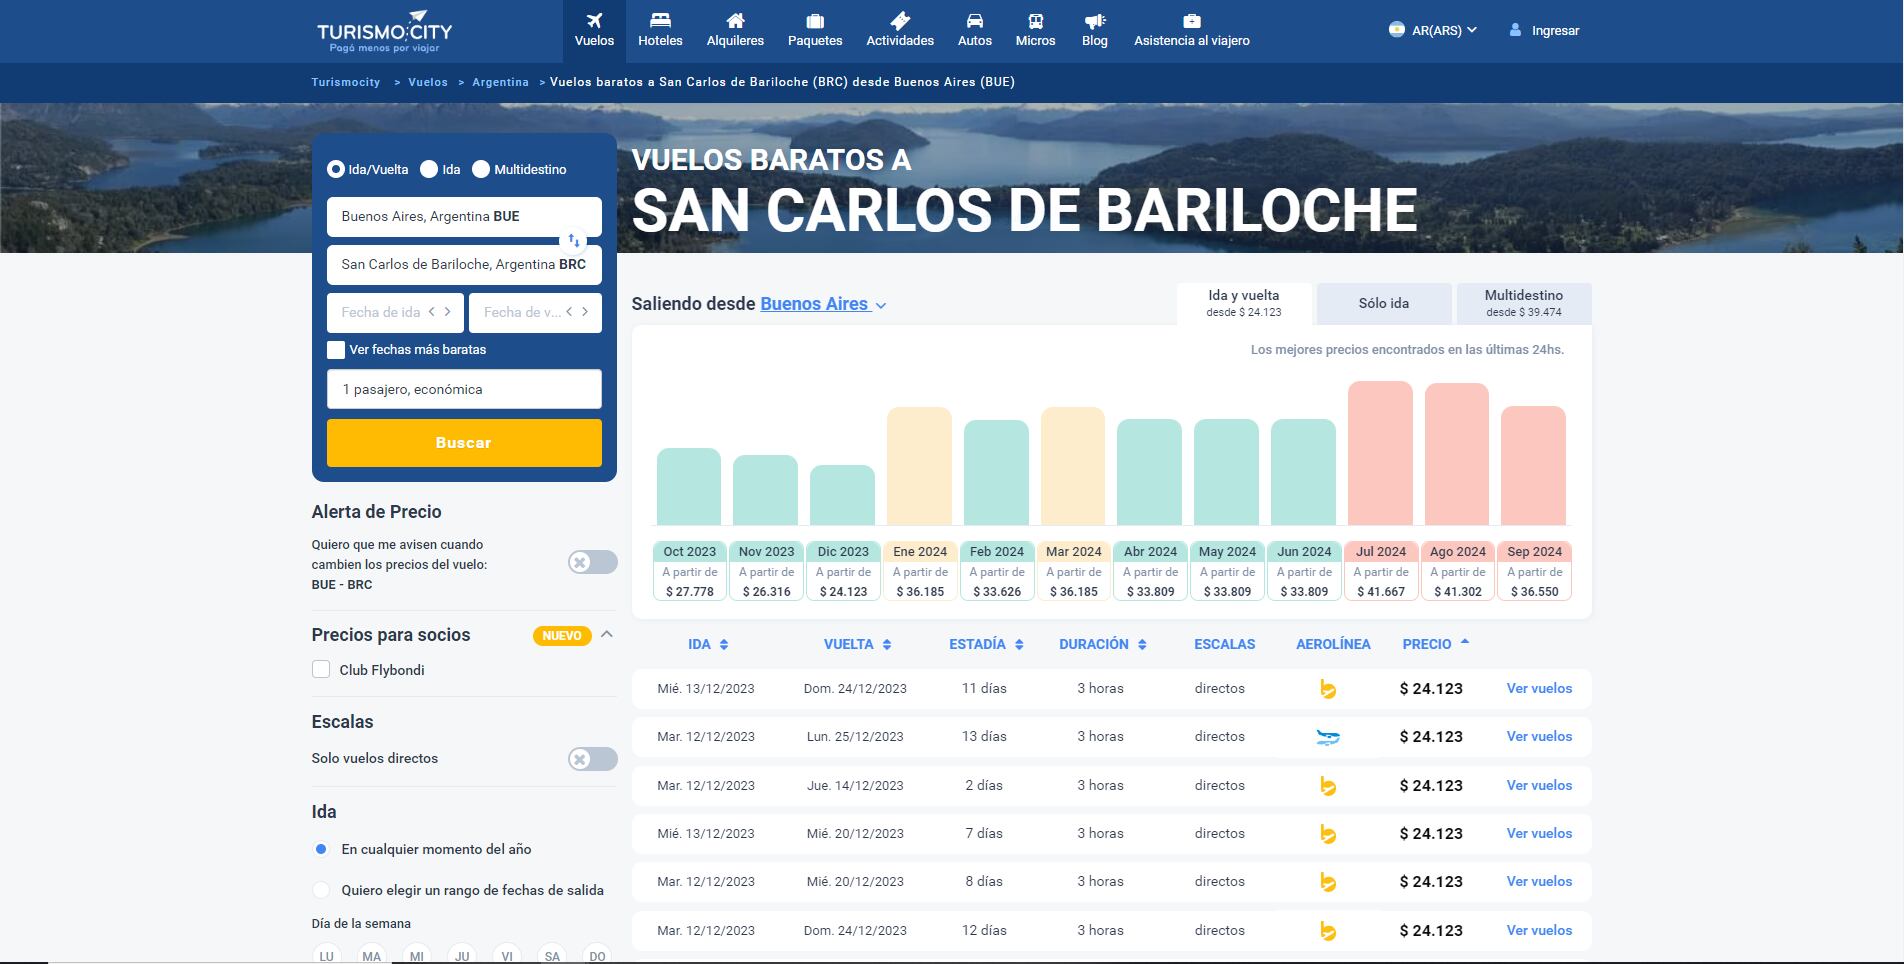This screenshot has height=964, width=1904.
Task: Open Micros bus icon in top nav
Action: 1035,20
